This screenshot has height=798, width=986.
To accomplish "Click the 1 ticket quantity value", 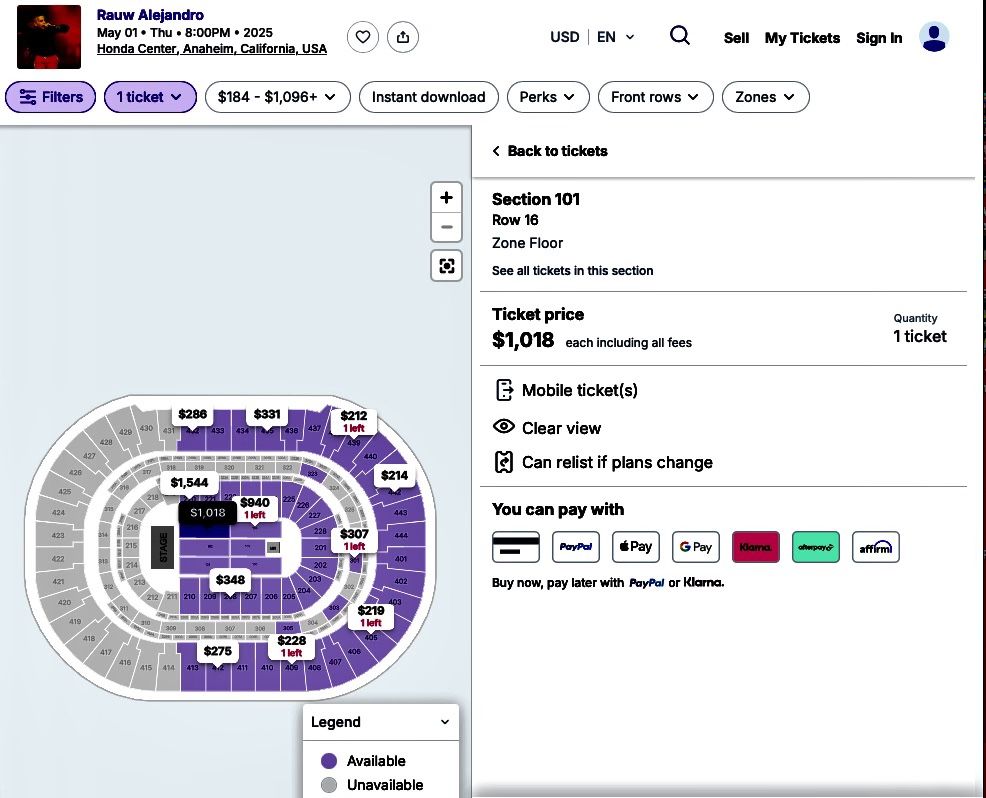I will 920,336.
